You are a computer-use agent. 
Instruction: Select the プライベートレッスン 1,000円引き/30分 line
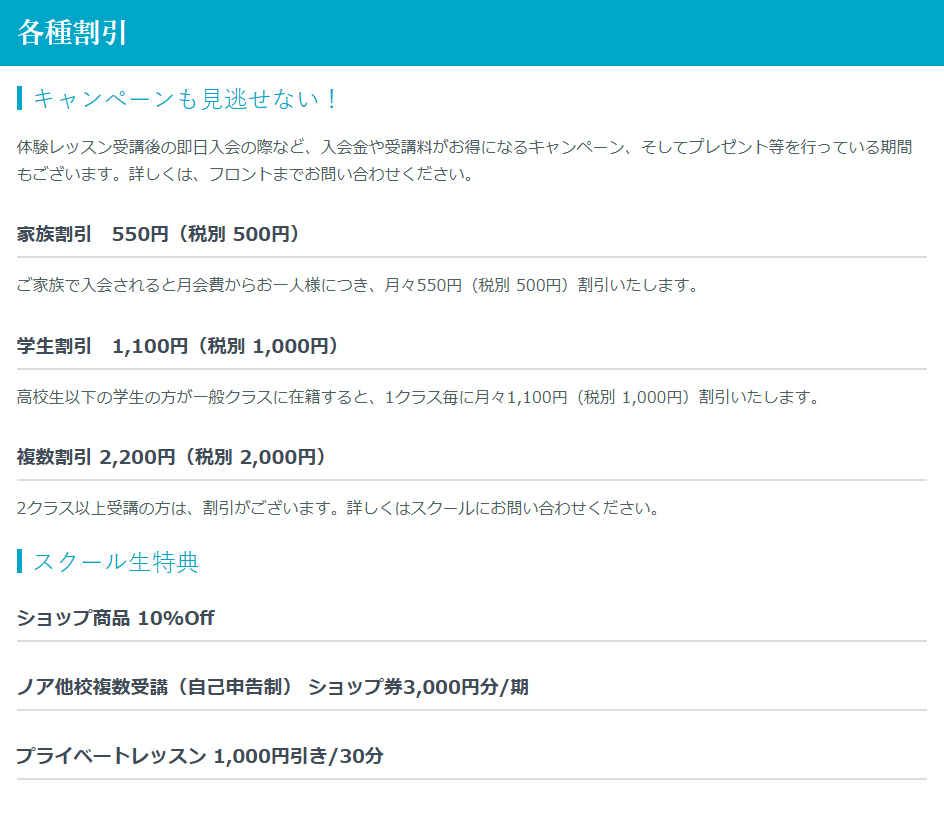click(x=200, y=756)
